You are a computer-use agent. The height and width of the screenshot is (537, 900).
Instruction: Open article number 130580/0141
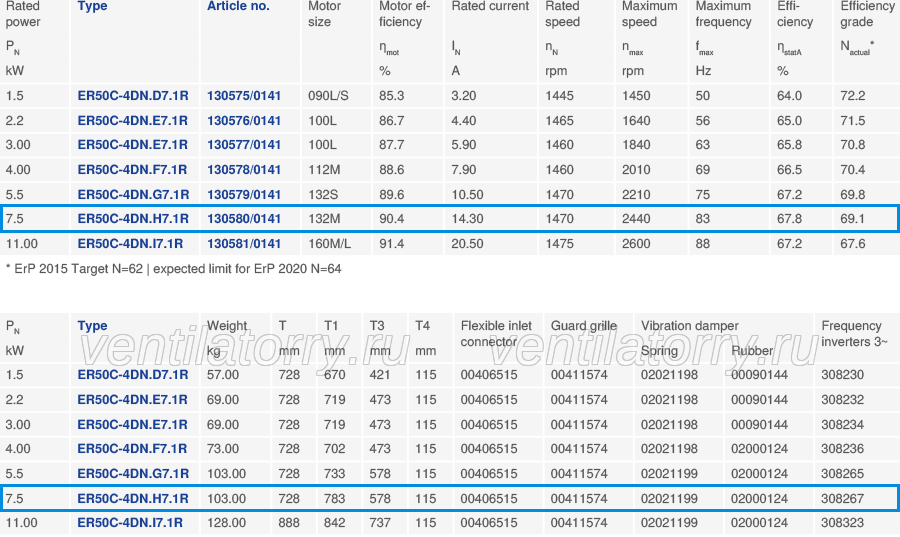[244, 219]
